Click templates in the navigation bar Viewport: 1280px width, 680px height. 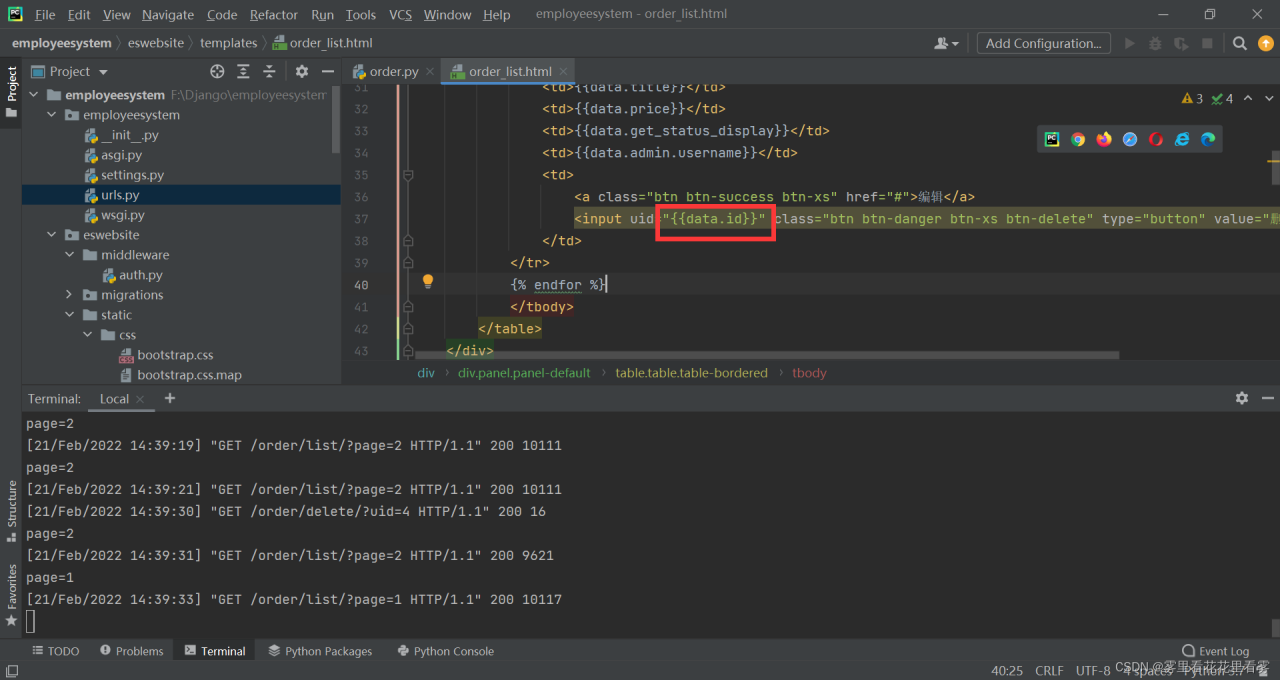tap(228, 43)
